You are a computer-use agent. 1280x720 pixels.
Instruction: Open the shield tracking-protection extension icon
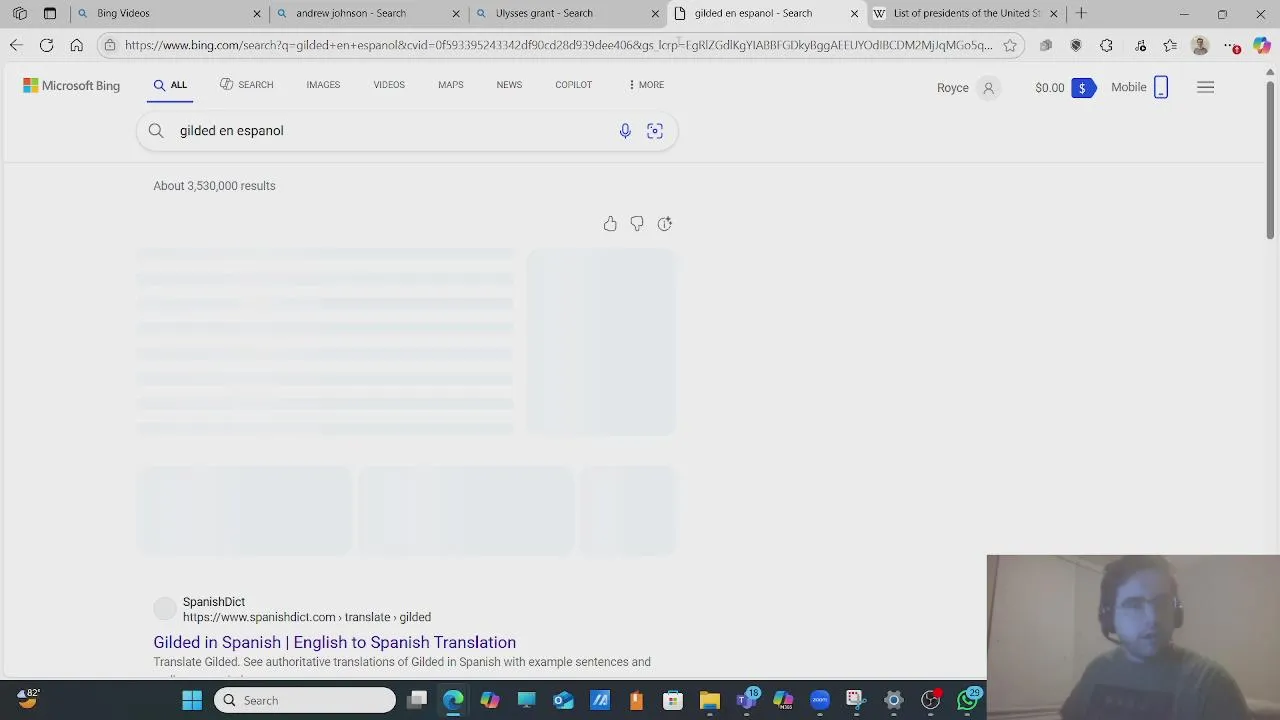1076,45
